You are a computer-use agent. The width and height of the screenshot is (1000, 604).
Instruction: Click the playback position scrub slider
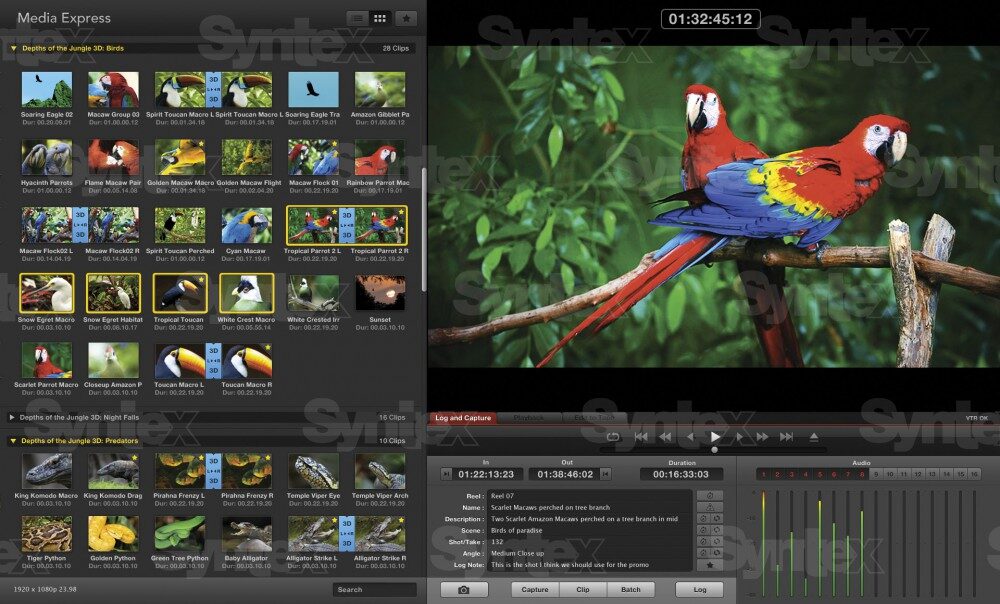pos(714,449)
